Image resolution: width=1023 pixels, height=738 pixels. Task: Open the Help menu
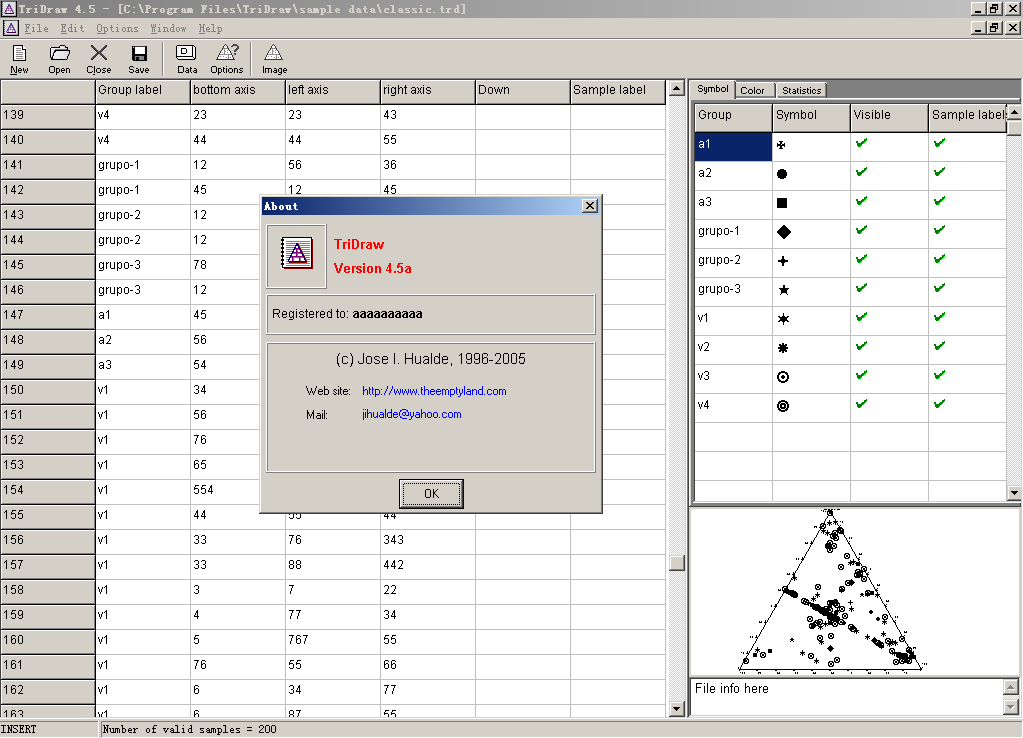[210, 28]
